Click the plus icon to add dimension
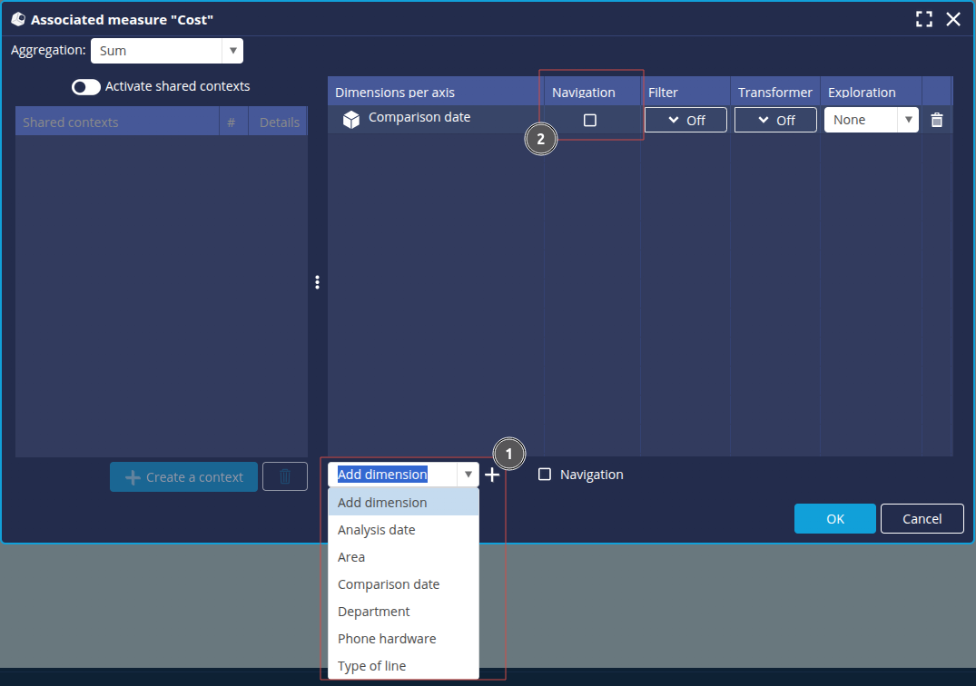This screenshot has height=686, width=976. click(x=492, y=476)
